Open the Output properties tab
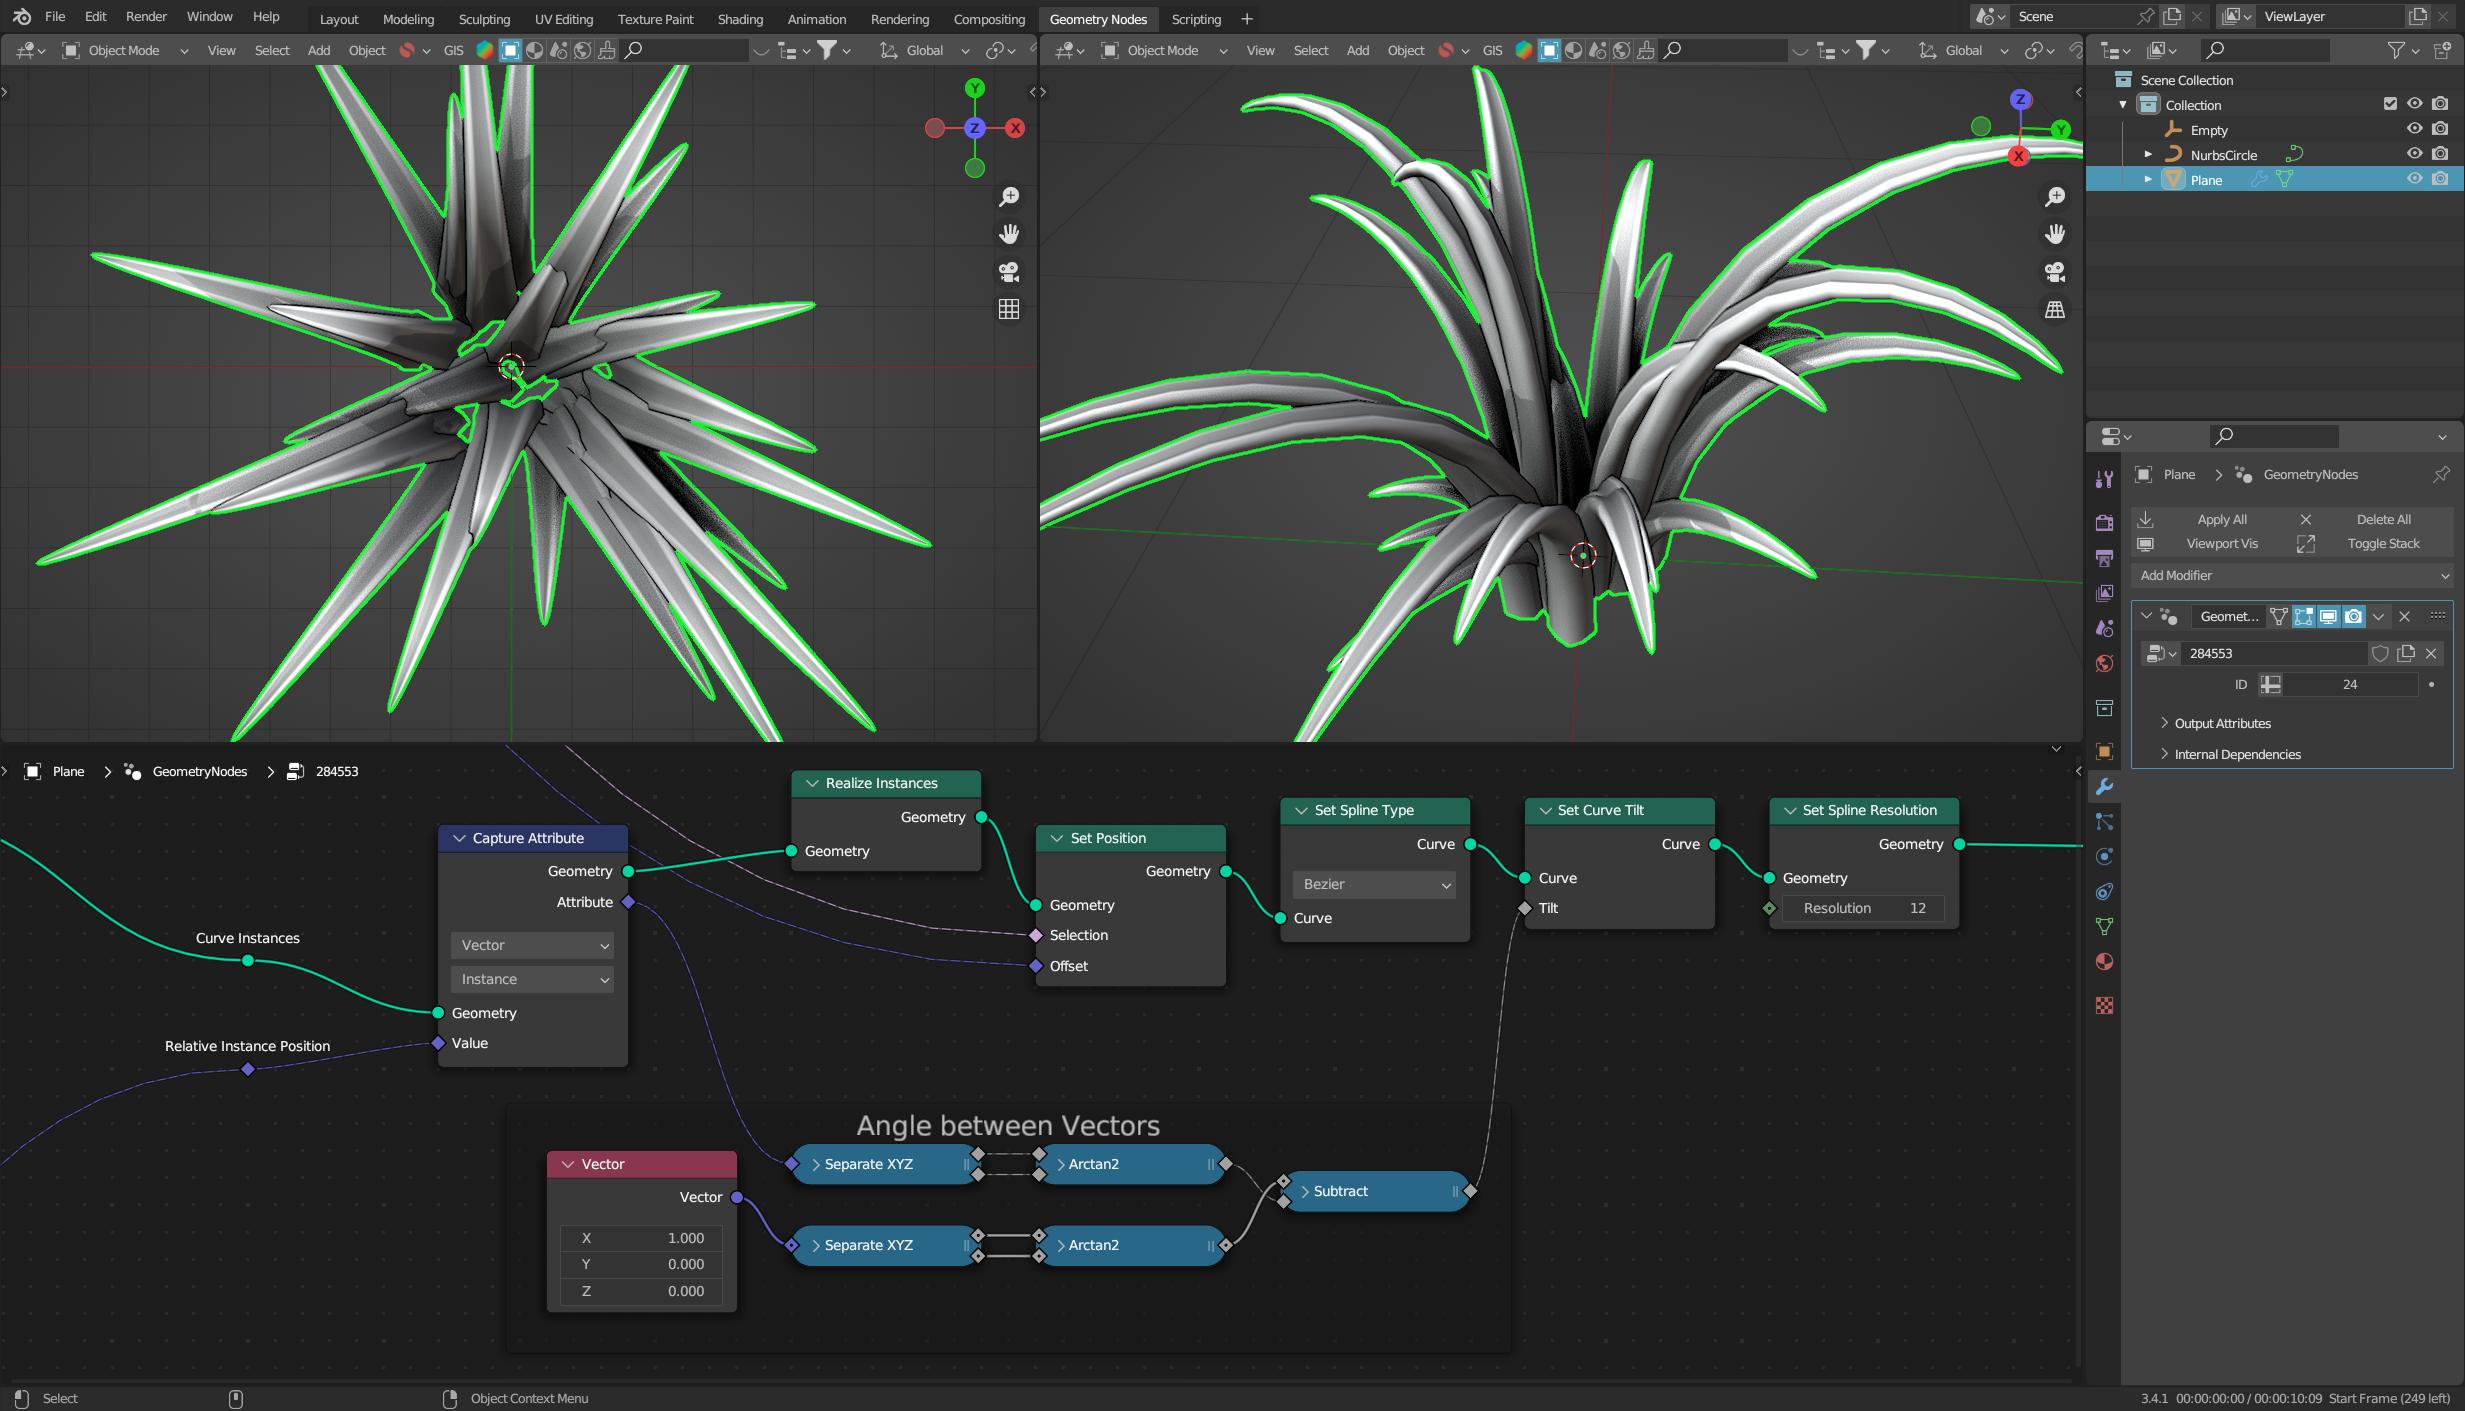The image size is (2465, 1411). [2104, 558]
